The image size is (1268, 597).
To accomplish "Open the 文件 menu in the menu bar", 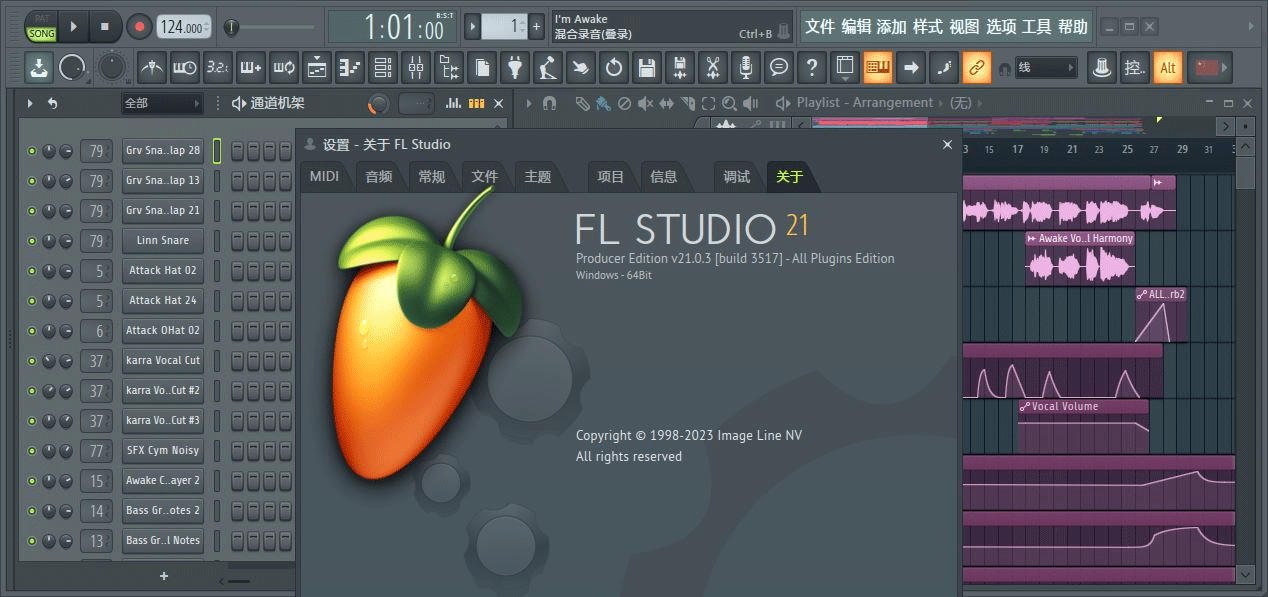I will click(x=820, y=27).
